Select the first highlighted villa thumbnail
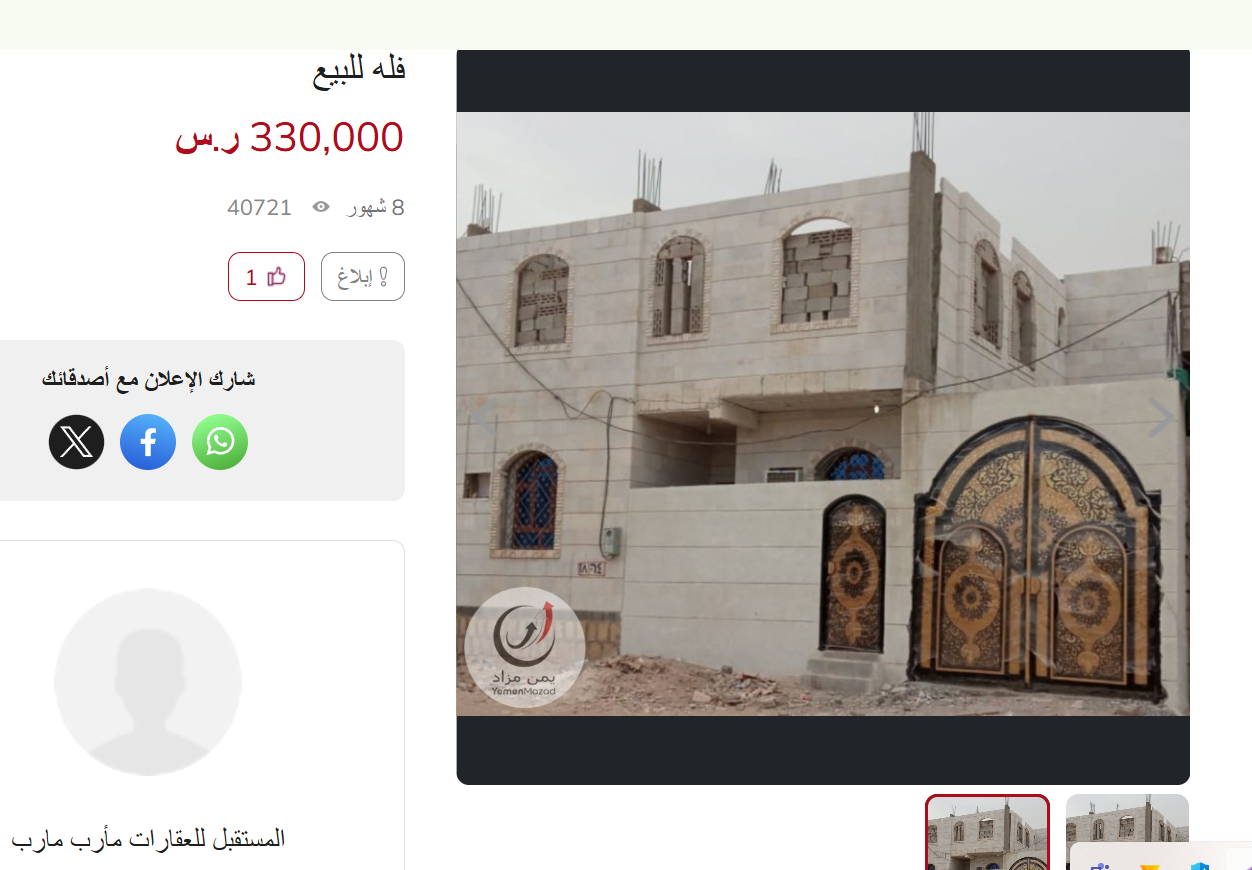Image resolution: width=1252 pixels, height=870 pixels. coord(987,833)
